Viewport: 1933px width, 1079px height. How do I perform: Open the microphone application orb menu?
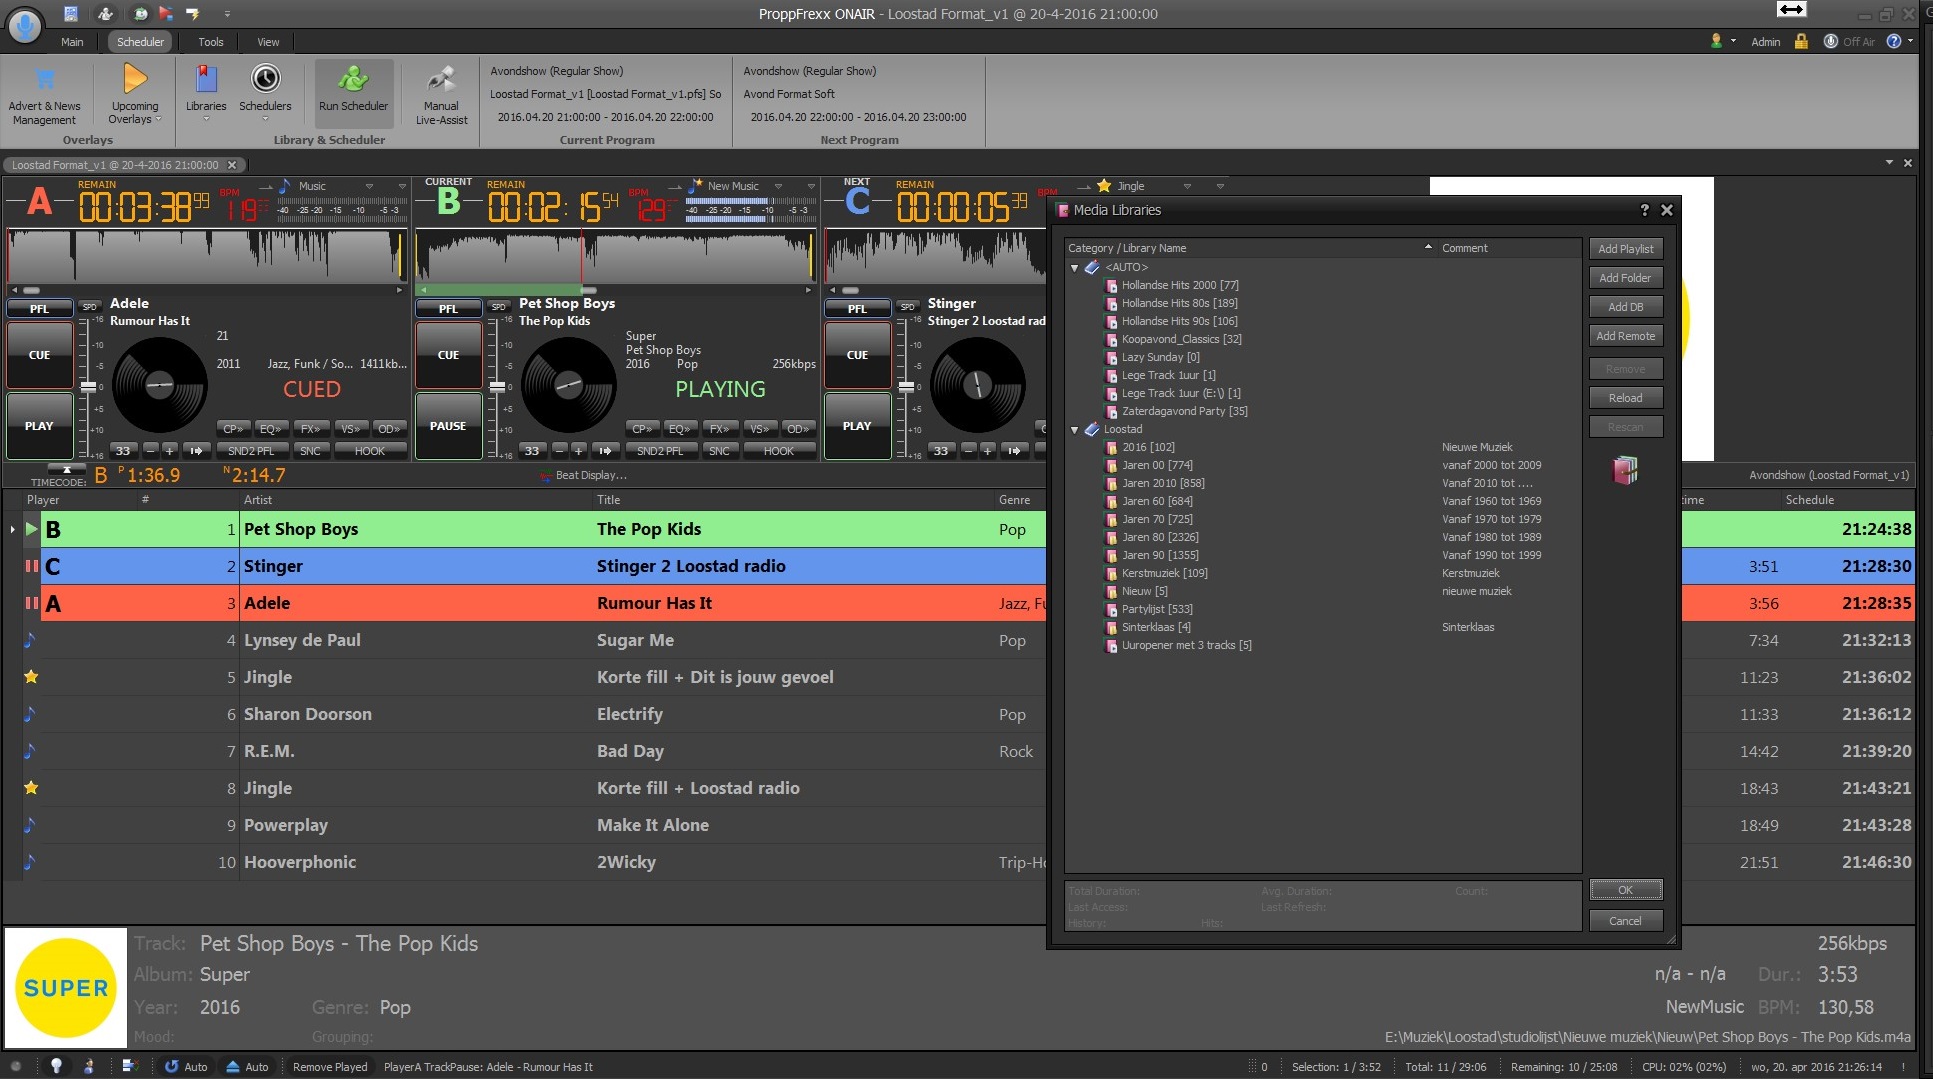pos(25,24)
